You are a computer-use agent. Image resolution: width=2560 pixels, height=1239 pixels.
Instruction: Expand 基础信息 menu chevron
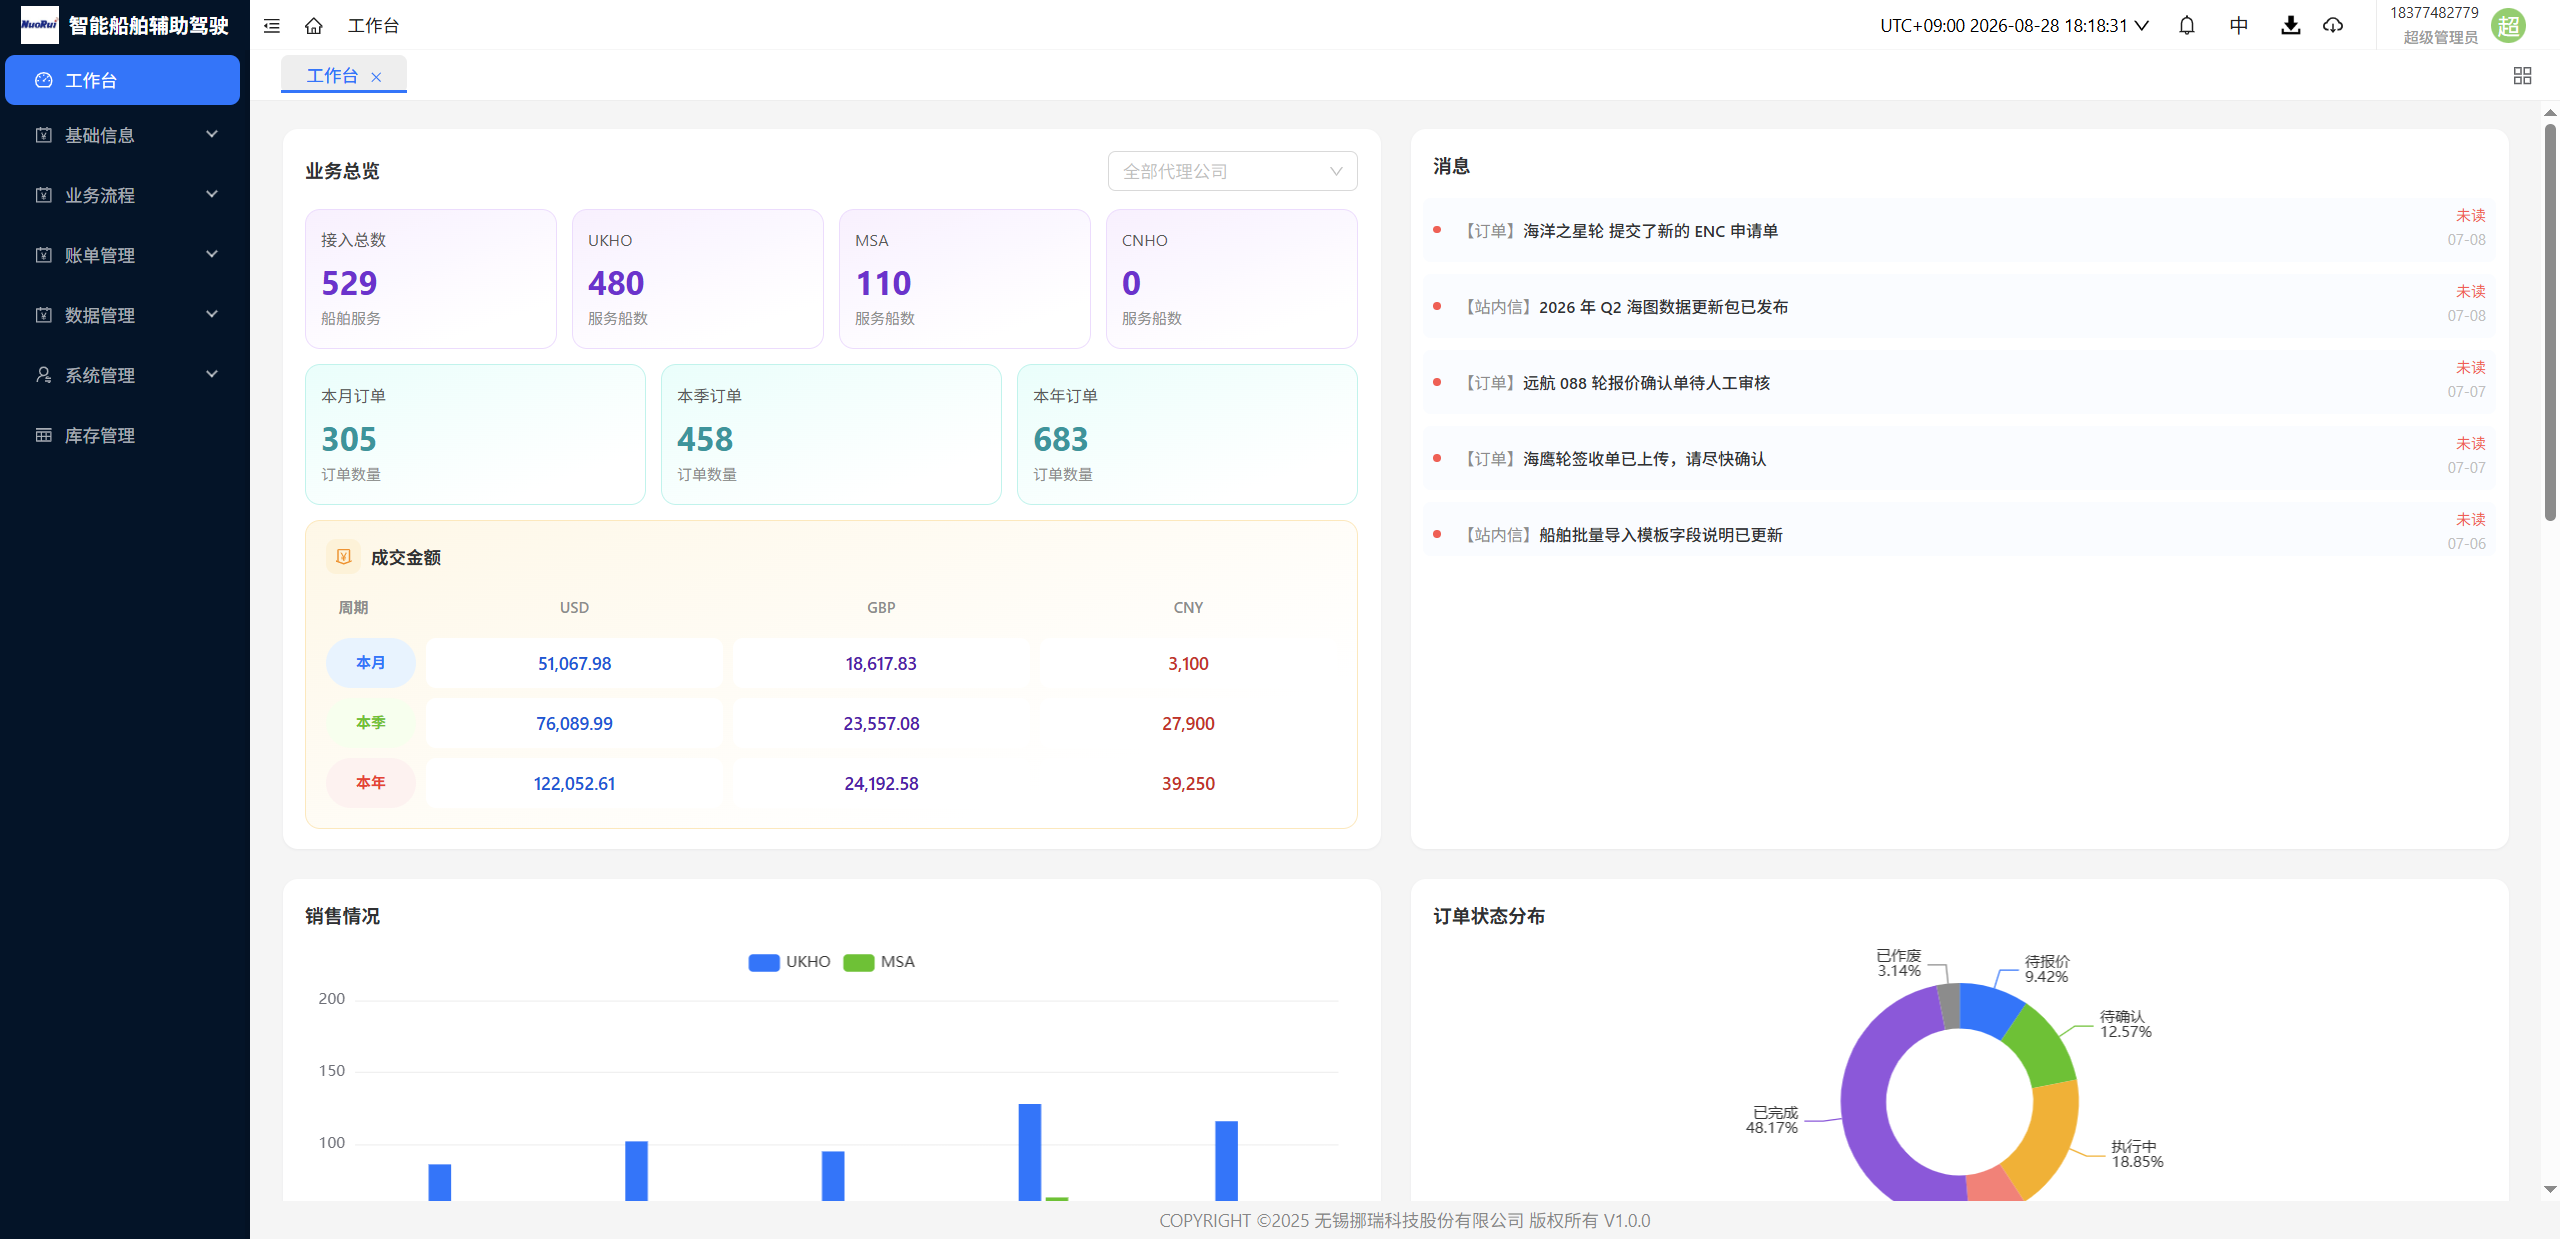click(x=212, y=134)
